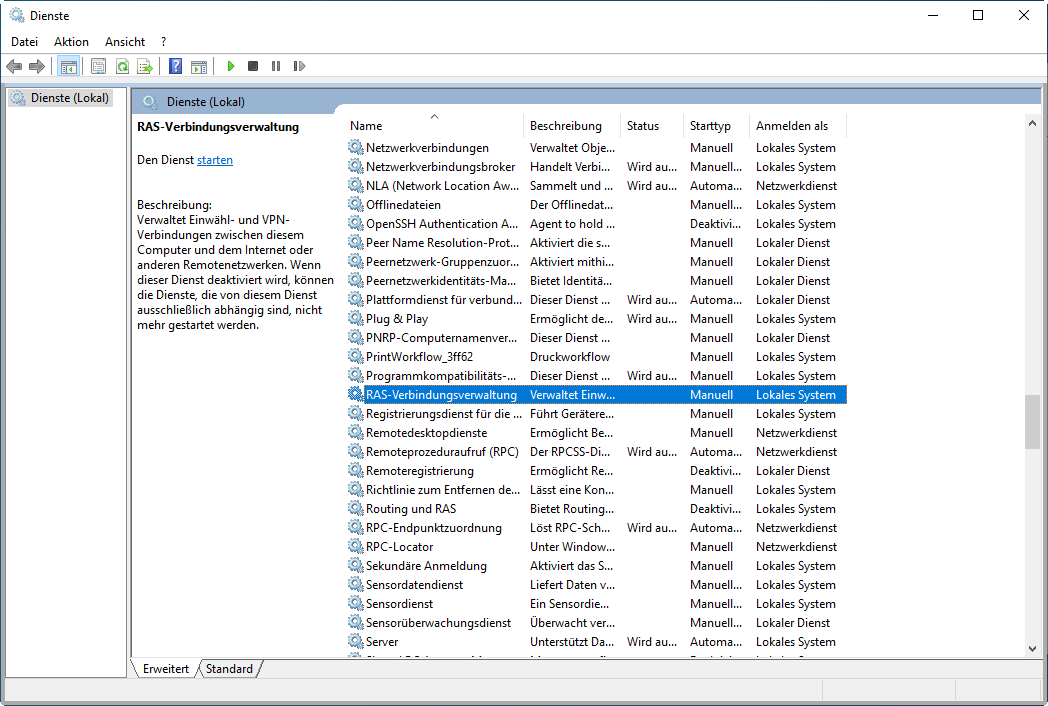Click the Dienste gear icon in title bar
This screenshot has height=706, width=1048.
(x=17, y=15)
